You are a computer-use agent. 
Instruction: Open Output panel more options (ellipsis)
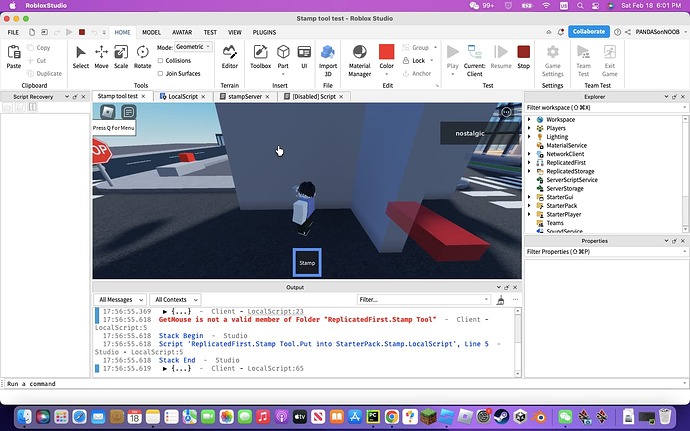click(515, 300)
